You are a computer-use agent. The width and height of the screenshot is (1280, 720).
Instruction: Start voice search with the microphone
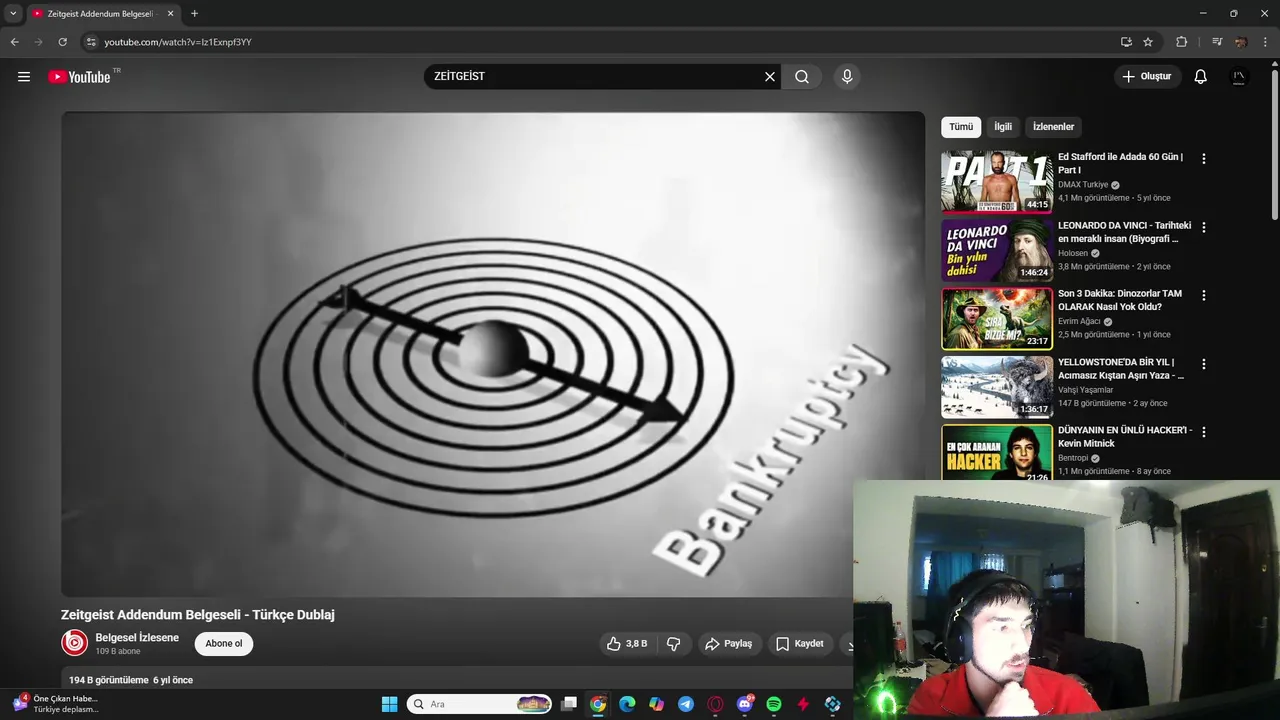[847, 77]
